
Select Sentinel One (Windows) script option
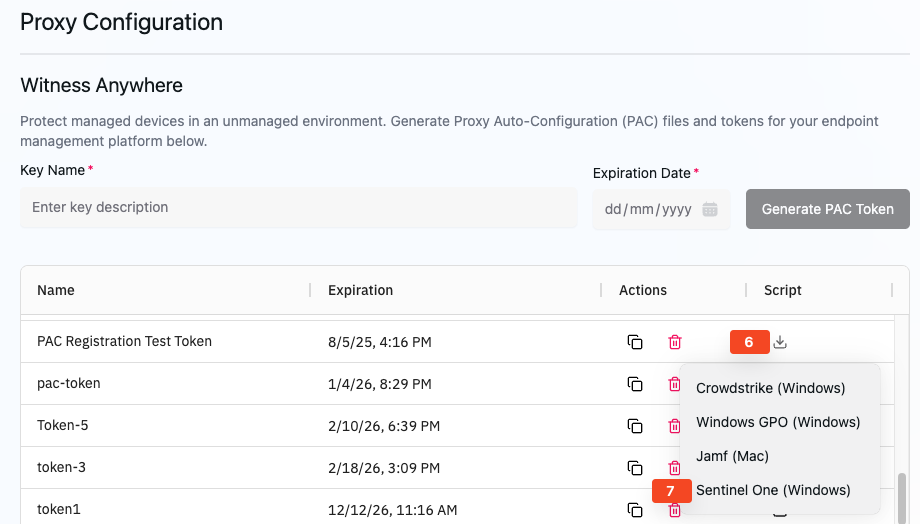pyautogui.click(x=773, y=490)
